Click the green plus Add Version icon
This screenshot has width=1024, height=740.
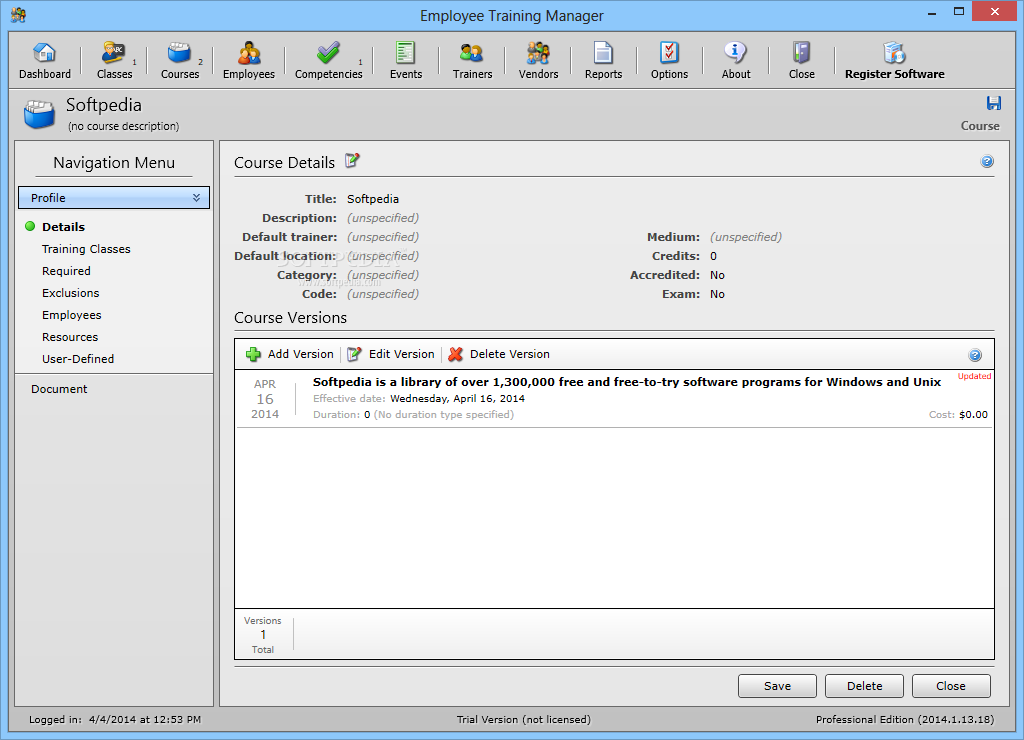[253, 354]
